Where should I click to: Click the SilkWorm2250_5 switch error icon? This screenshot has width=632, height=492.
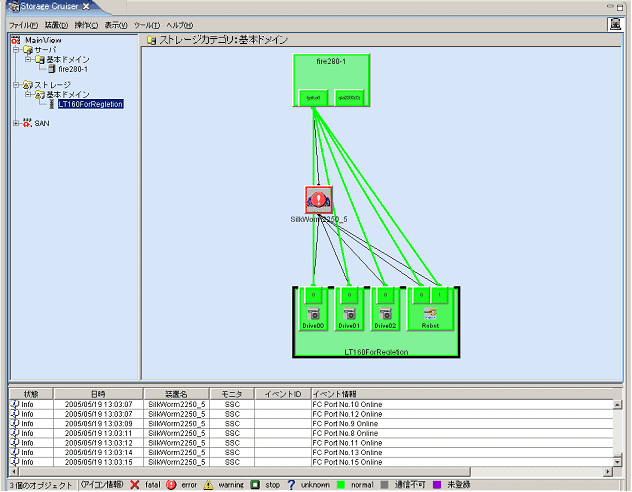tap(318, 199)
